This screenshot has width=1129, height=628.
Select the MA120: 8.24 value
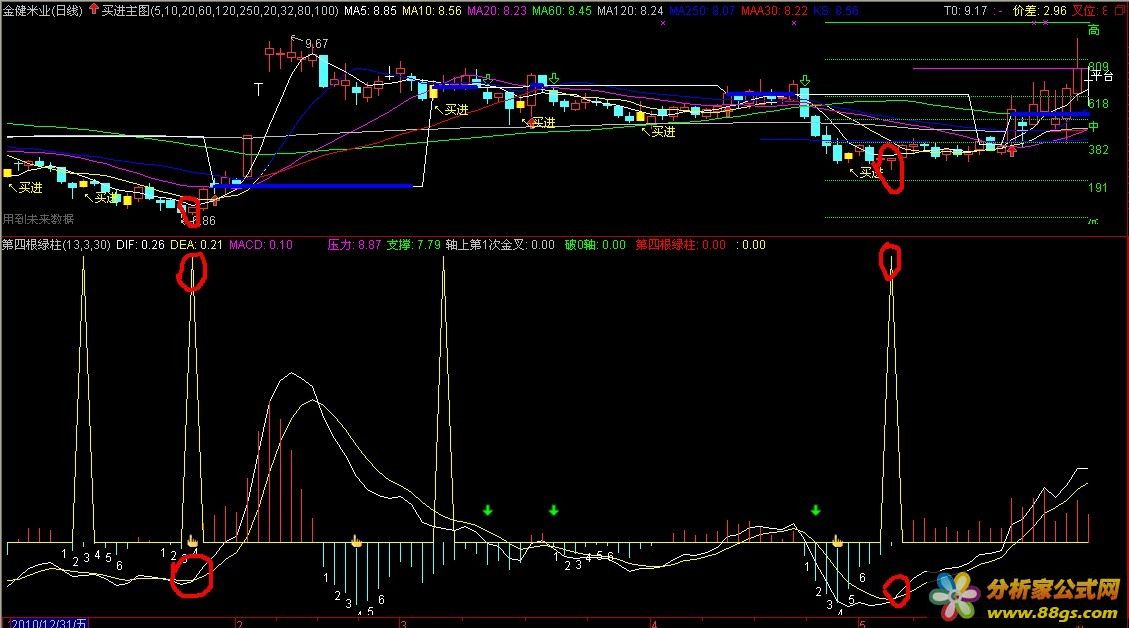coord(630,10)
